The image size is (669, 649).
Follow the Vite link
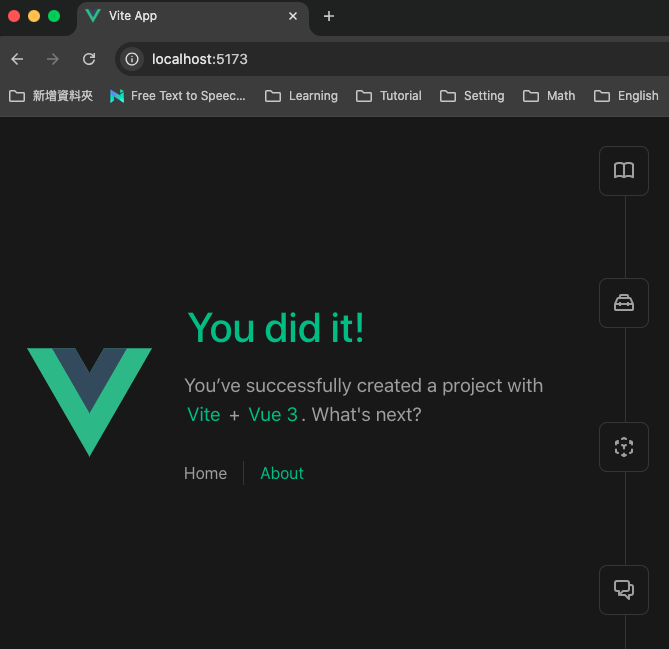[x=204, y=414]
